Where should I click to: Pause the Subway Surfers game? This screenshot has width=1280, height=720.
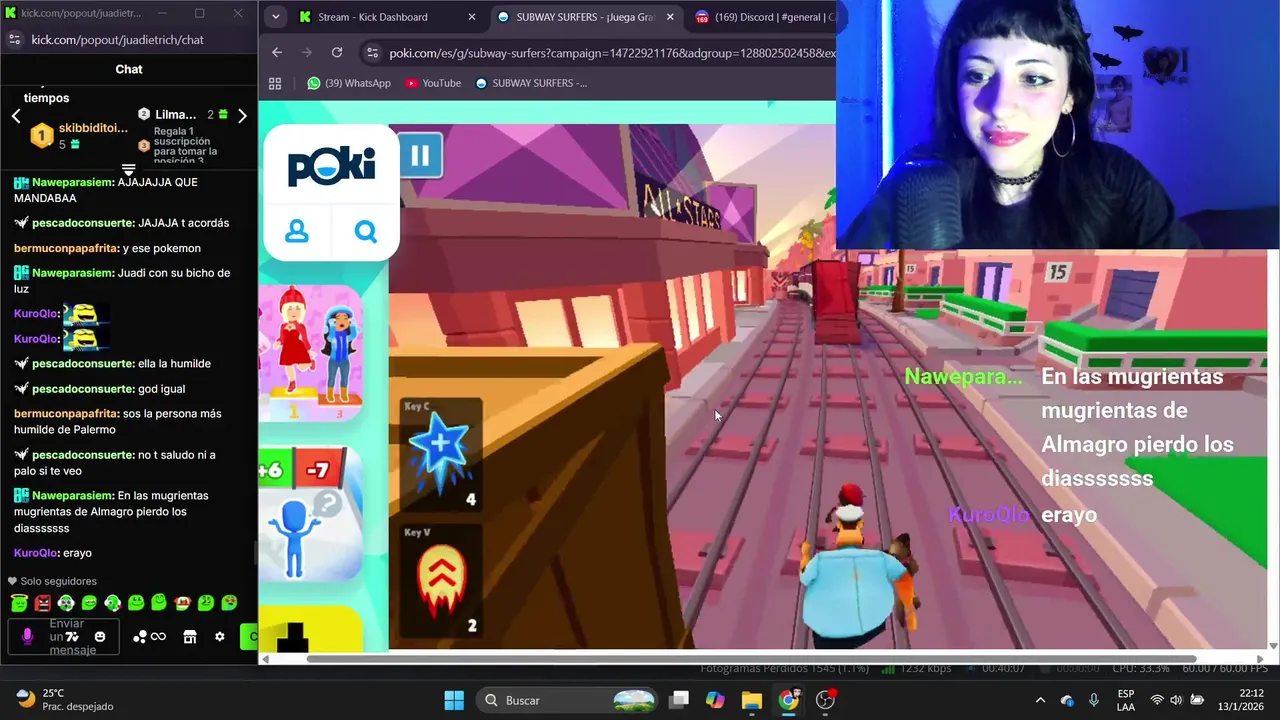click(420, 155)
